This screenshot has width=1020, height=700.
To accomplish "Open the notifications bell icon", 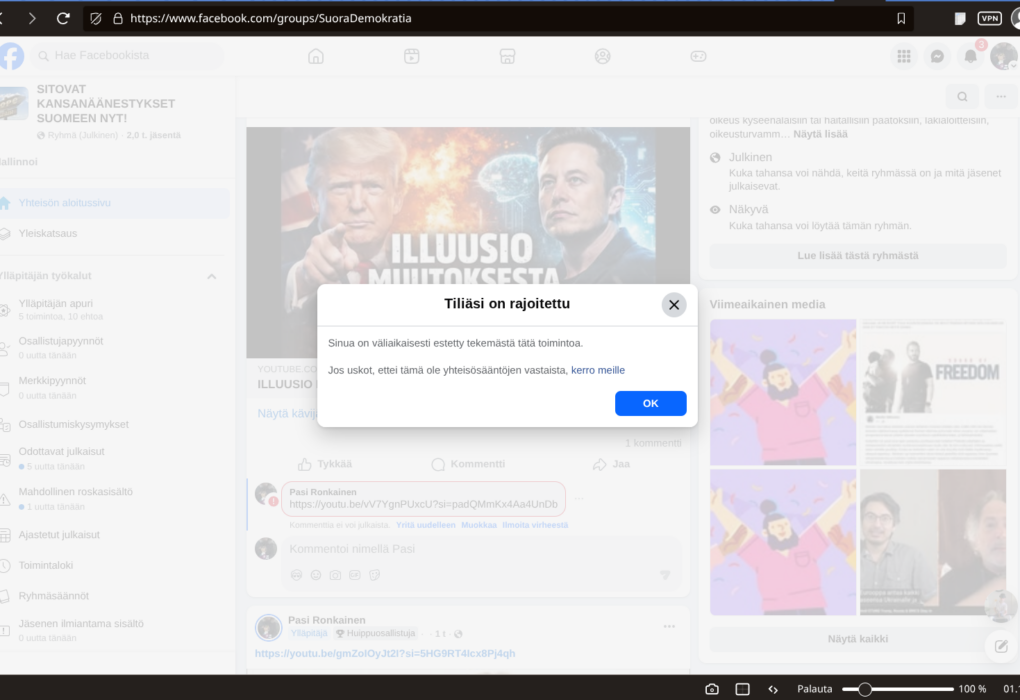I will [x=970, y=56].
